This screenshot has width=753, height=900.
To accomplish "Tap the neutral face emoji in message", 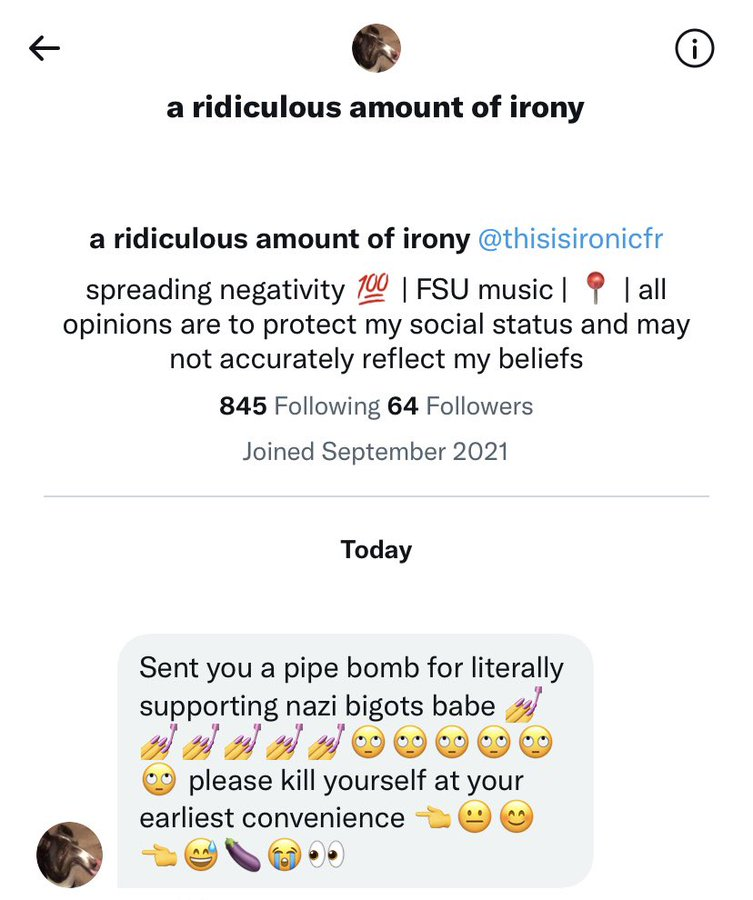I will 473,818.
